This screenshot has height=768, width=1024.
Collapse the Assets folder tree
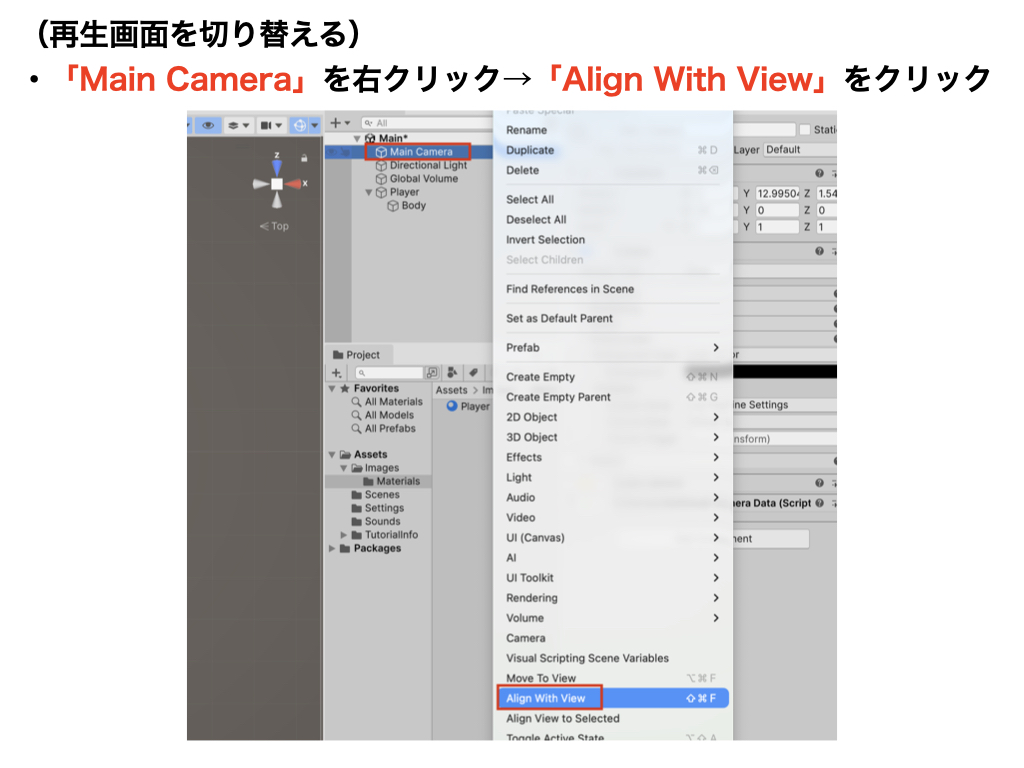click(x=332, y=455)
